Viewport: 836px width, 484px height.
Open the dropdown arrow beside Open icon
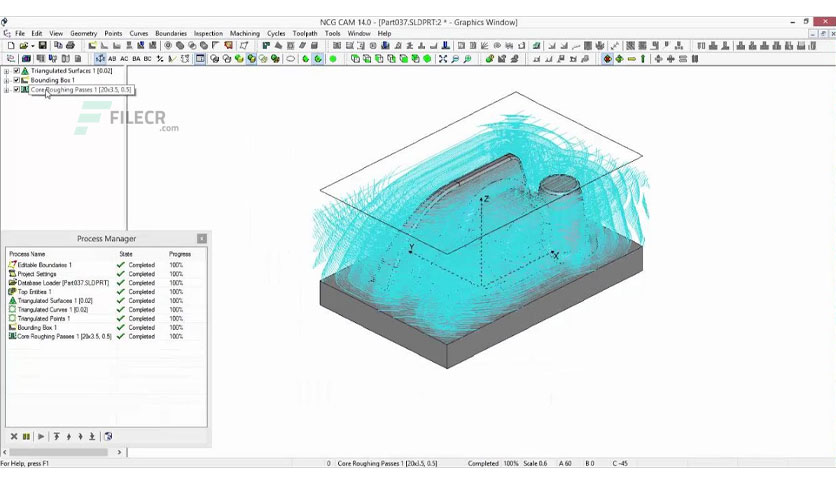32,46
